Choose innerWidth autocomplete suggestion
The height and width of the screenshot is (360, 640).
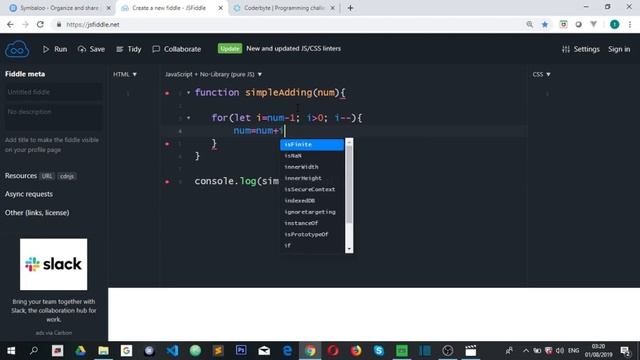click(312, 167)
